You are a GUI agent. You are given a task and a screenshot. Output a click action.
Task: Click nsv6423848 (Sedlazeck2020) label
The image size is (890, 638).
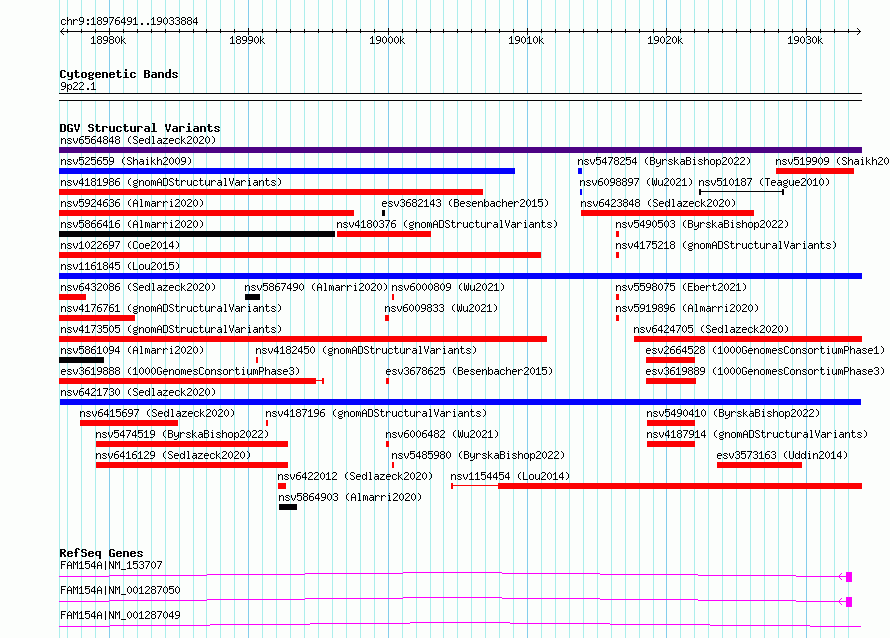coord(658,203)
